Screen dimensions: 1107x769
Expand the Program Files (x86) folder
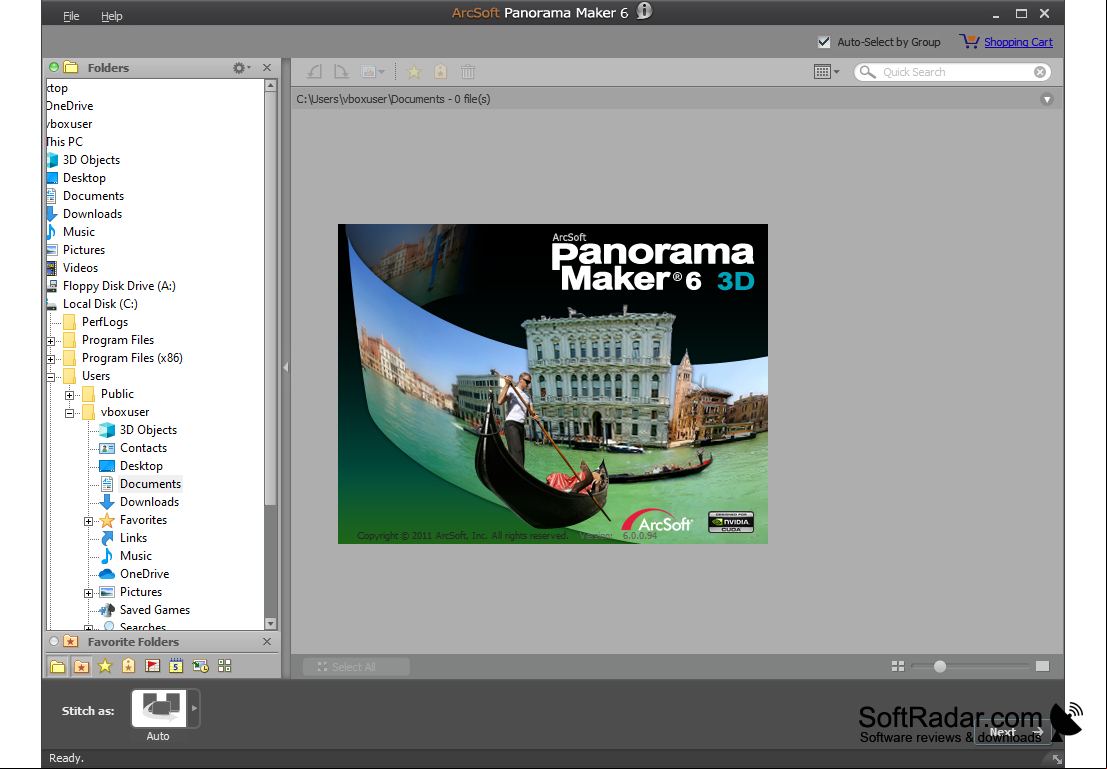coord(51,359)
